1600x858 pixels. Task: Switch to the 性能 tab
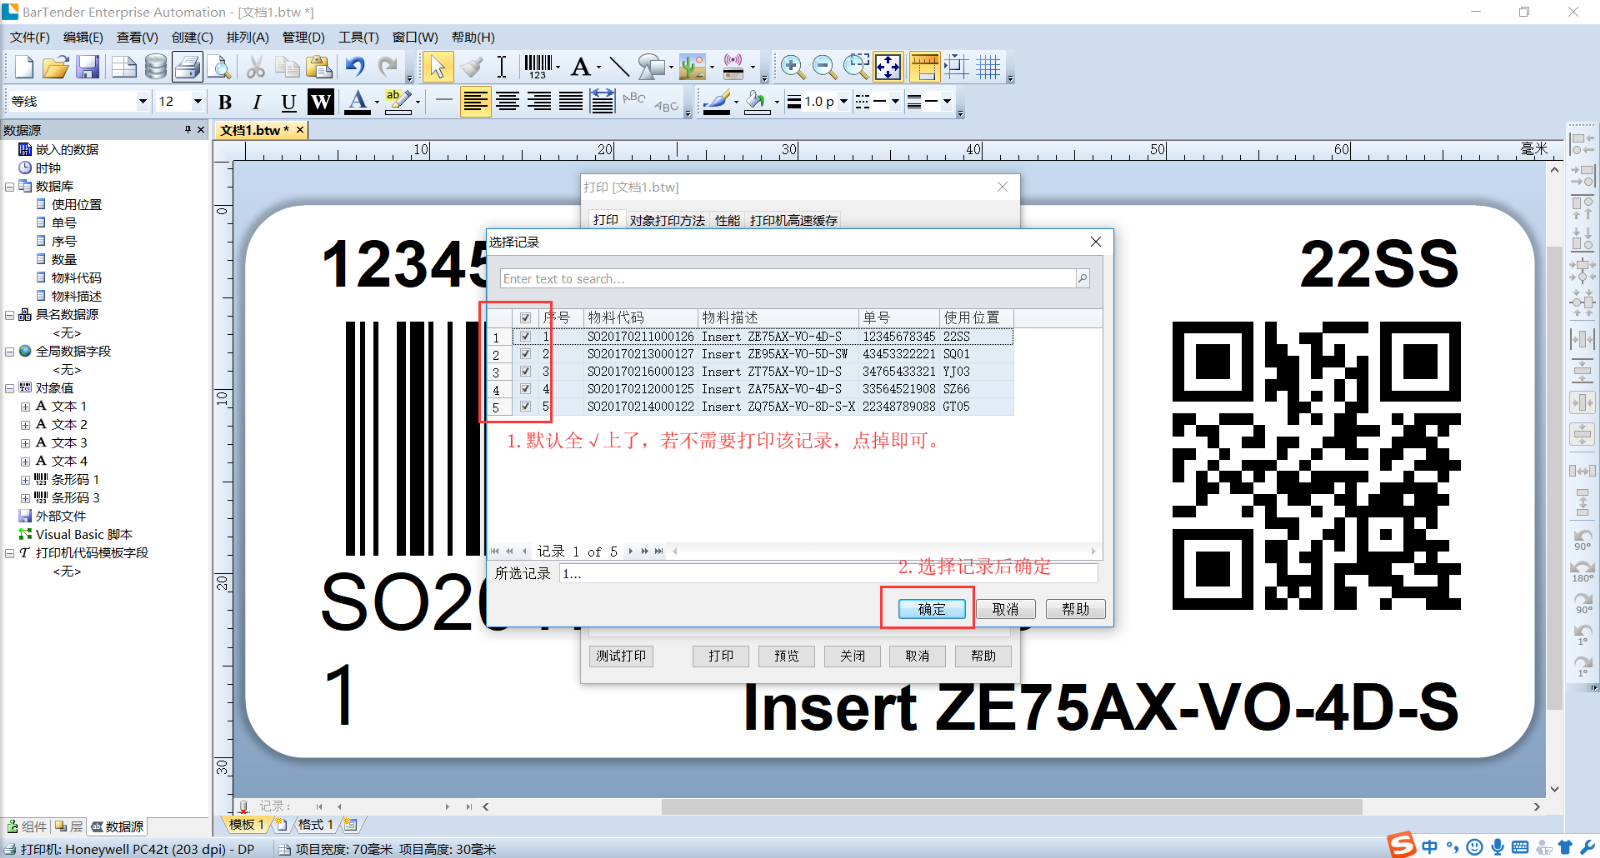coord(727,220)
